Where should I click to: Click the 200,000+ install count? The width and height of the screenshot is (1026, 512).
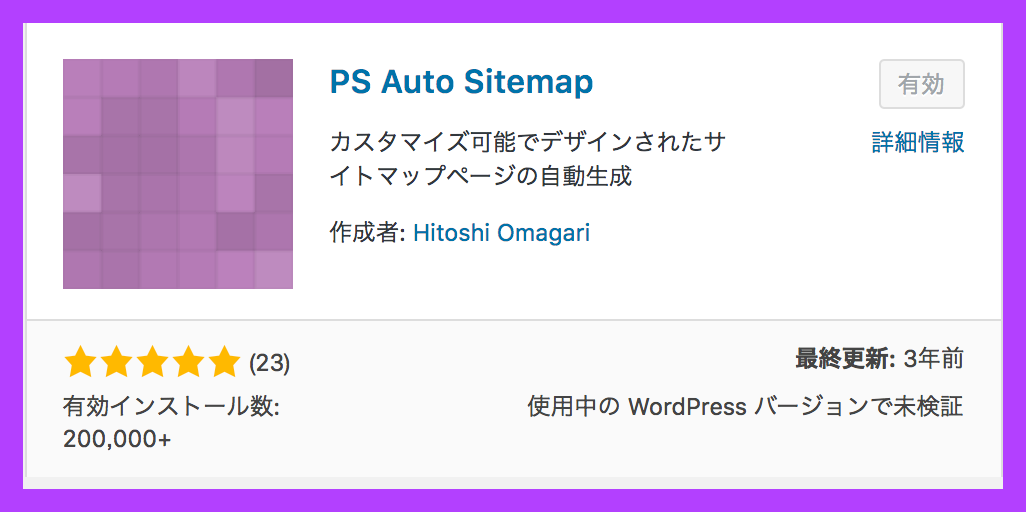[117, 439]
